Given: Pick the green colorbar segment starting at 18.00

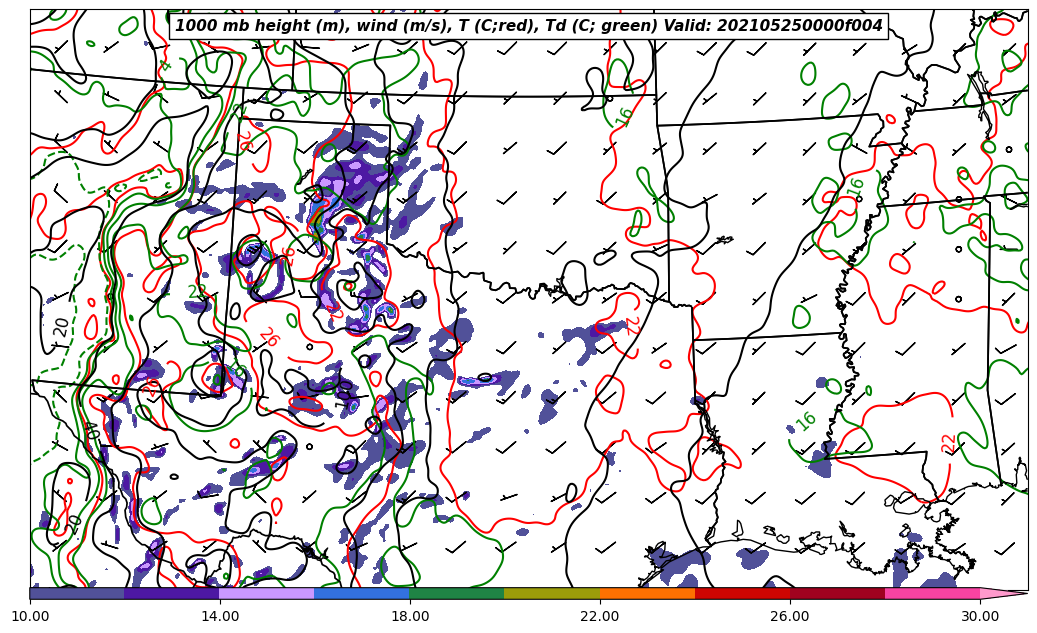Looking at the screenshot, I should [x=457, y=593].
